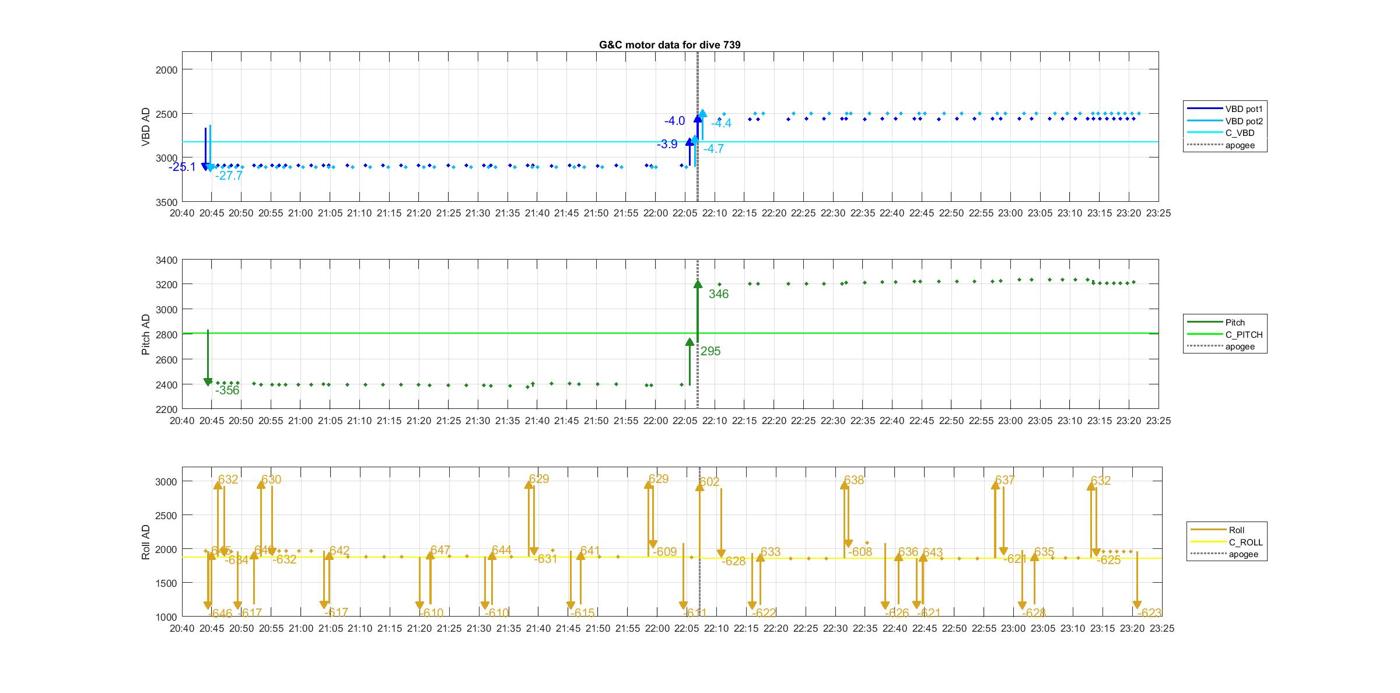Click the 'VBD AD' y-axis label

[146, 127]
